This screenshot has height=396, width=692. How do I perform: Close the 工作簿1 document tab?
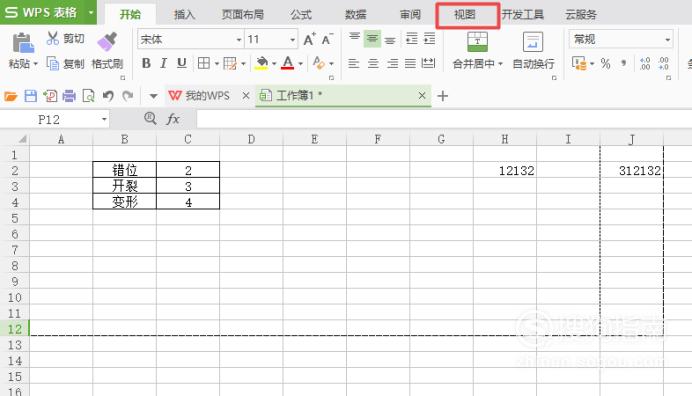click(x=422, y=95)
